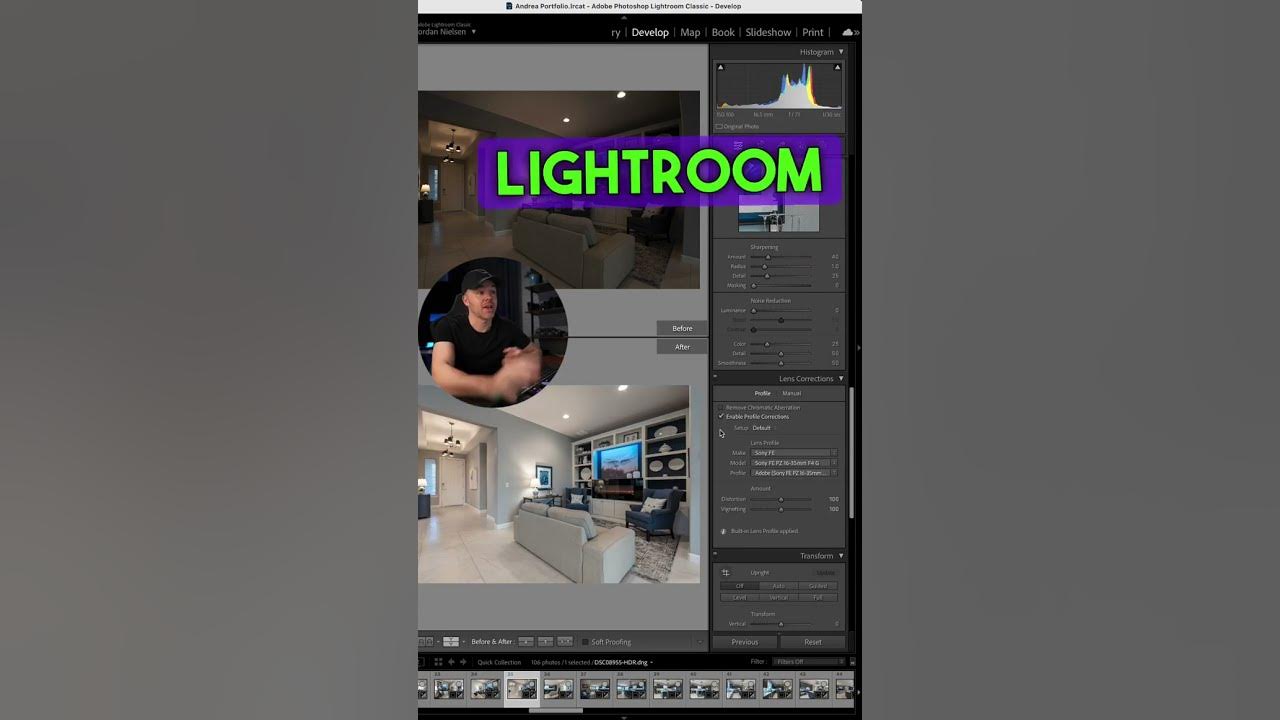The height and width of the screenshot is (720, 1280).
Task: Swap Before and After settings
Action: [565, 641]
